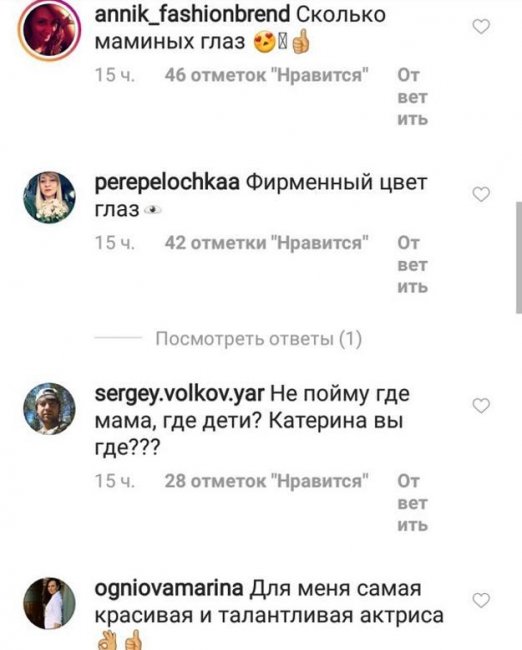Open annik_fashionbrend username link
This screenshot has height=650, width=522.
coord(192,15)
